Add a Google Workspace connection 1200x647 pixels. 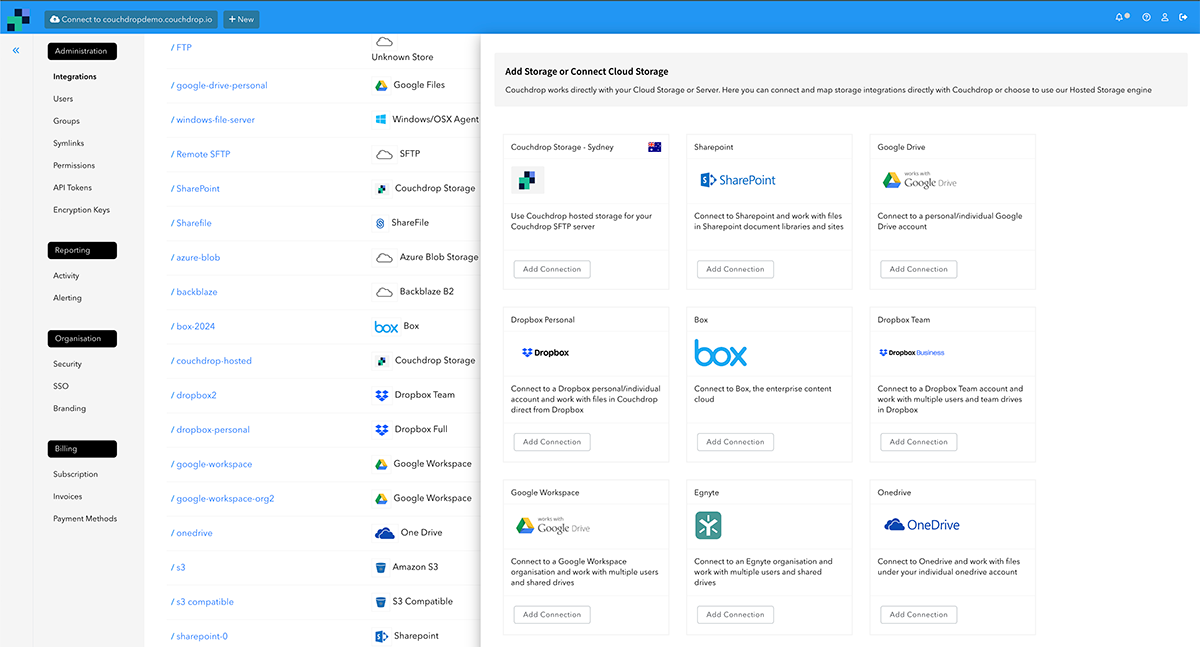pos(552,615)
